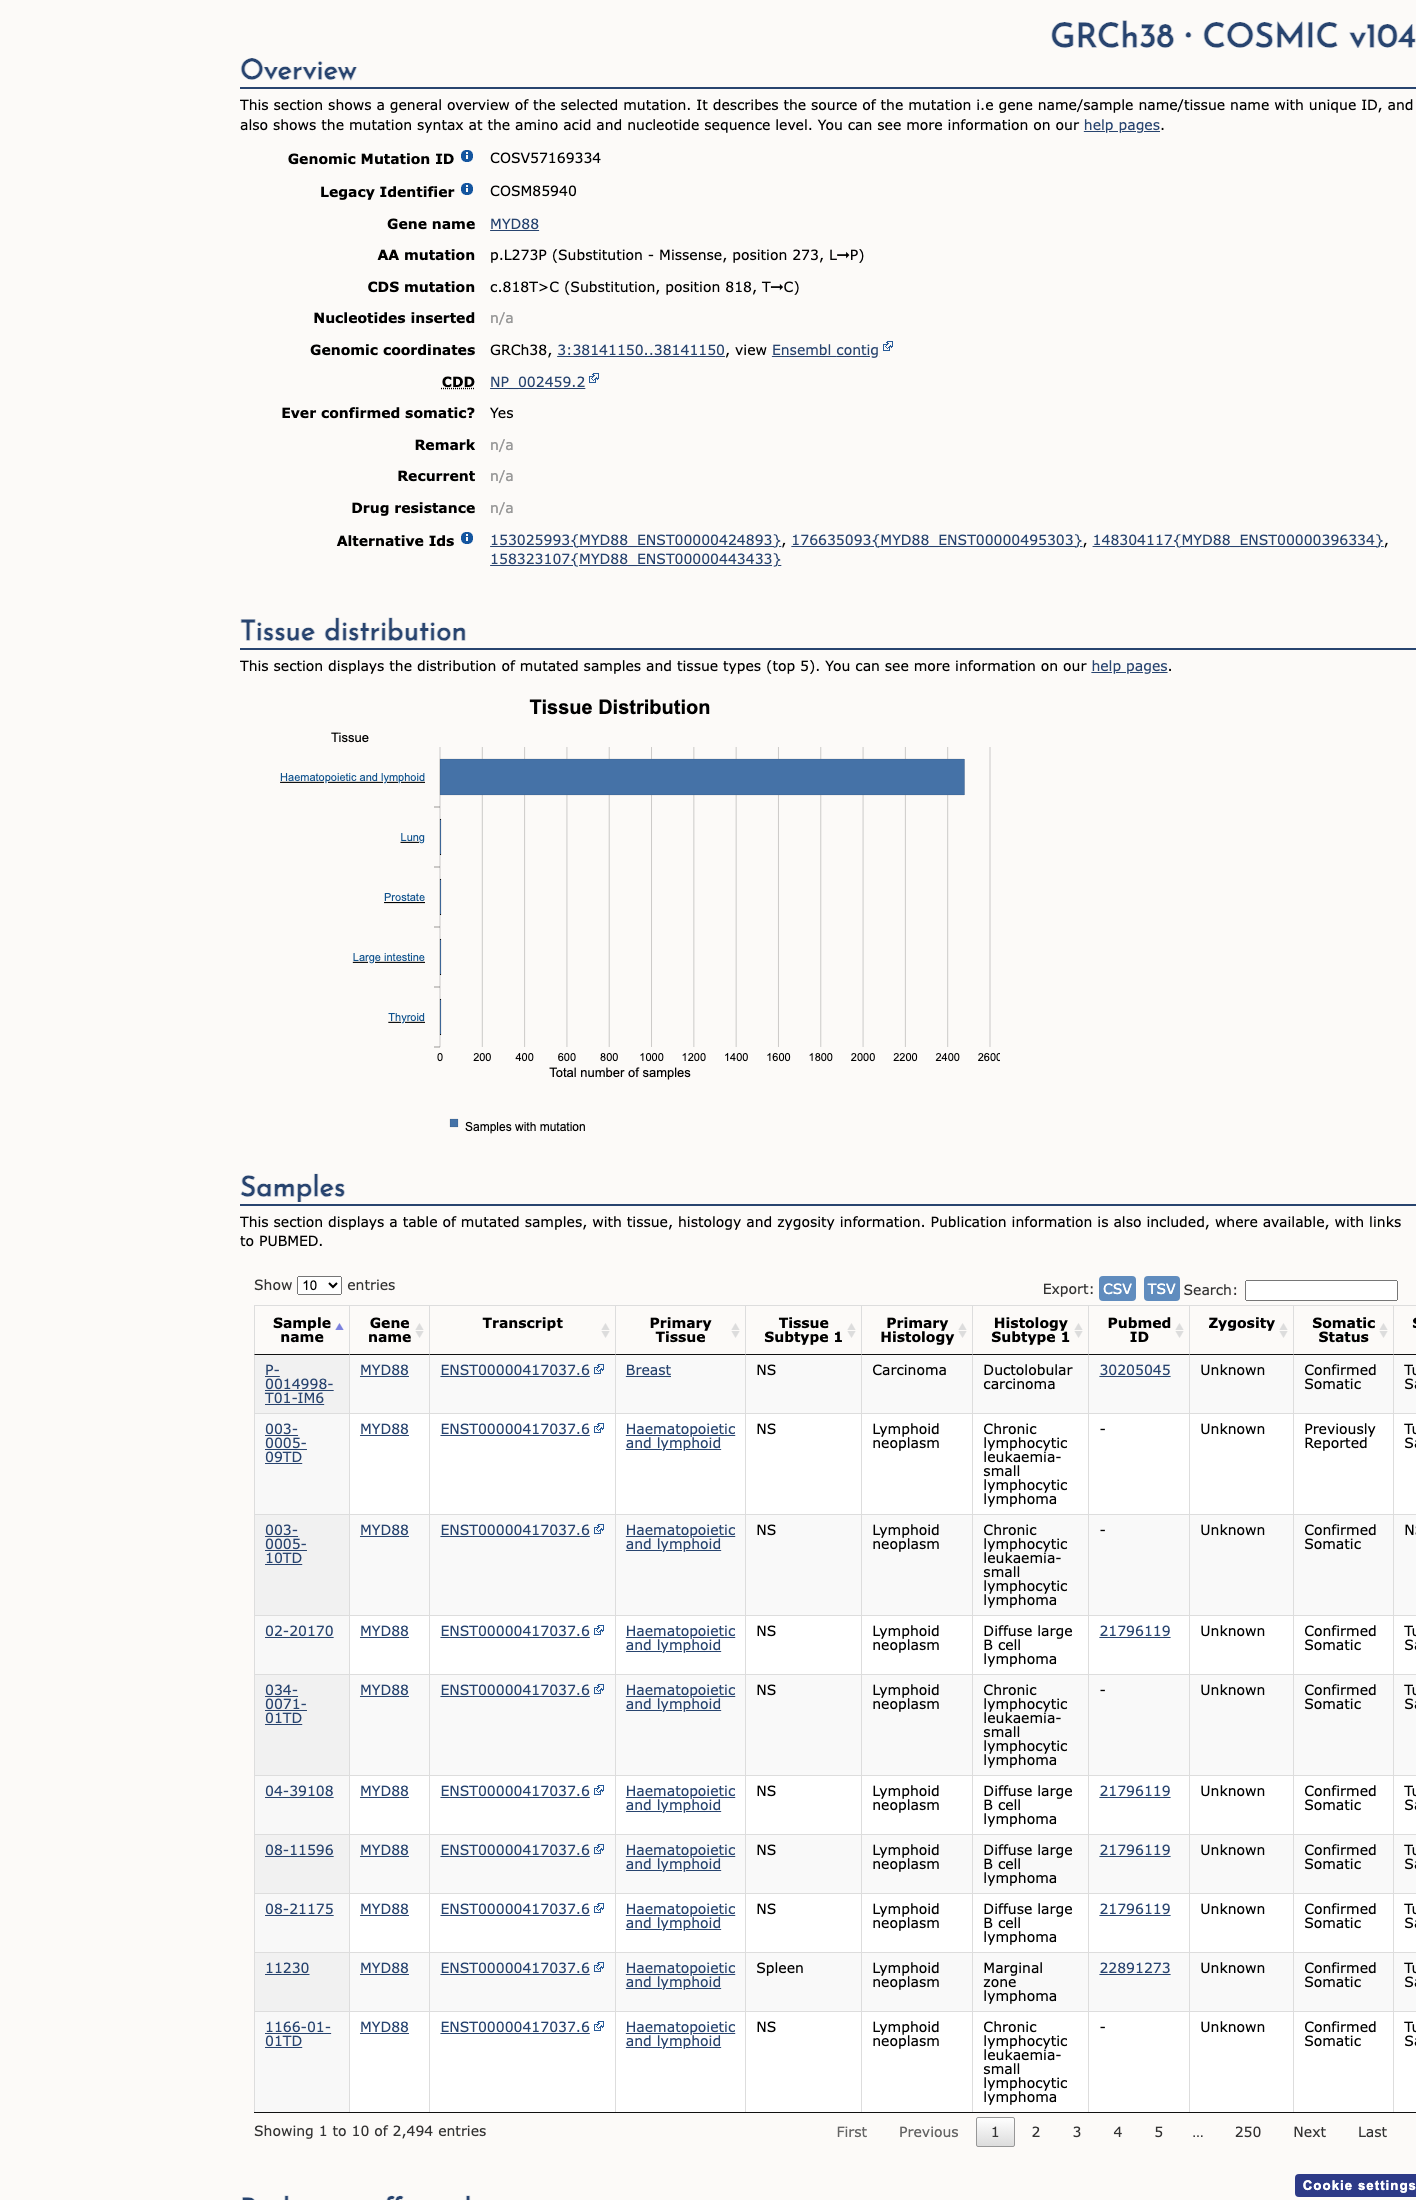Click the transcript external-link icon in the 08-11596 row
Screen dimensions: 1416x2200
pyautogui.click(x=599, y=1849)
